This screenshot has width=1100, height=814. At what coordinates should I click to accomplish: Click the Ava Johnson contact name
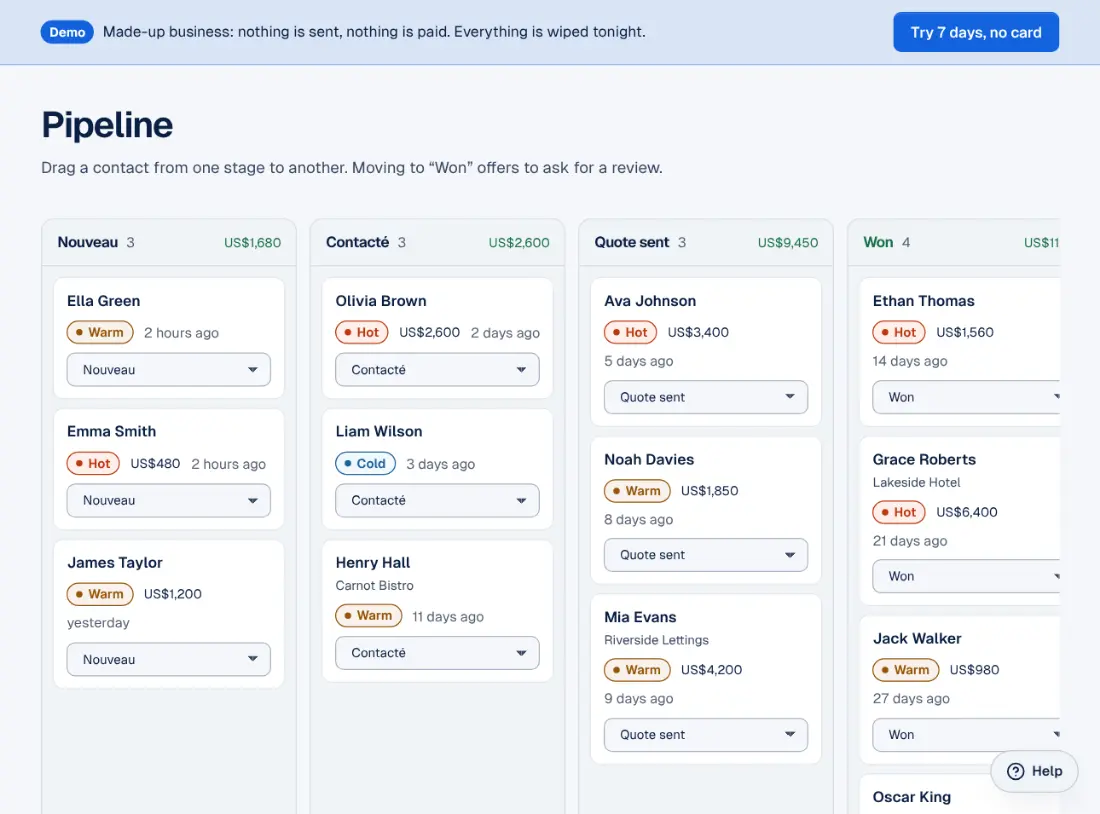pyautogui.click(x=650, y=301)
